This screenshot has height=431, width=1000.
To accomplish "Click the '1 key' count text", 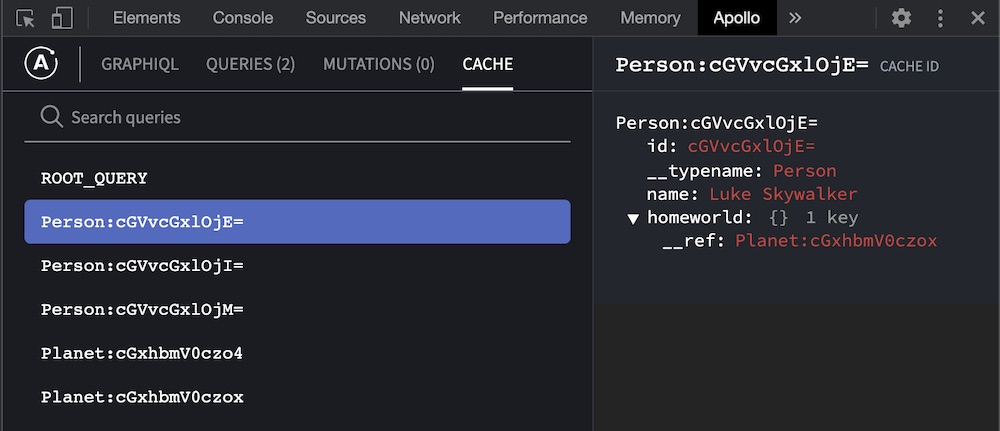I will click(832, 218).
